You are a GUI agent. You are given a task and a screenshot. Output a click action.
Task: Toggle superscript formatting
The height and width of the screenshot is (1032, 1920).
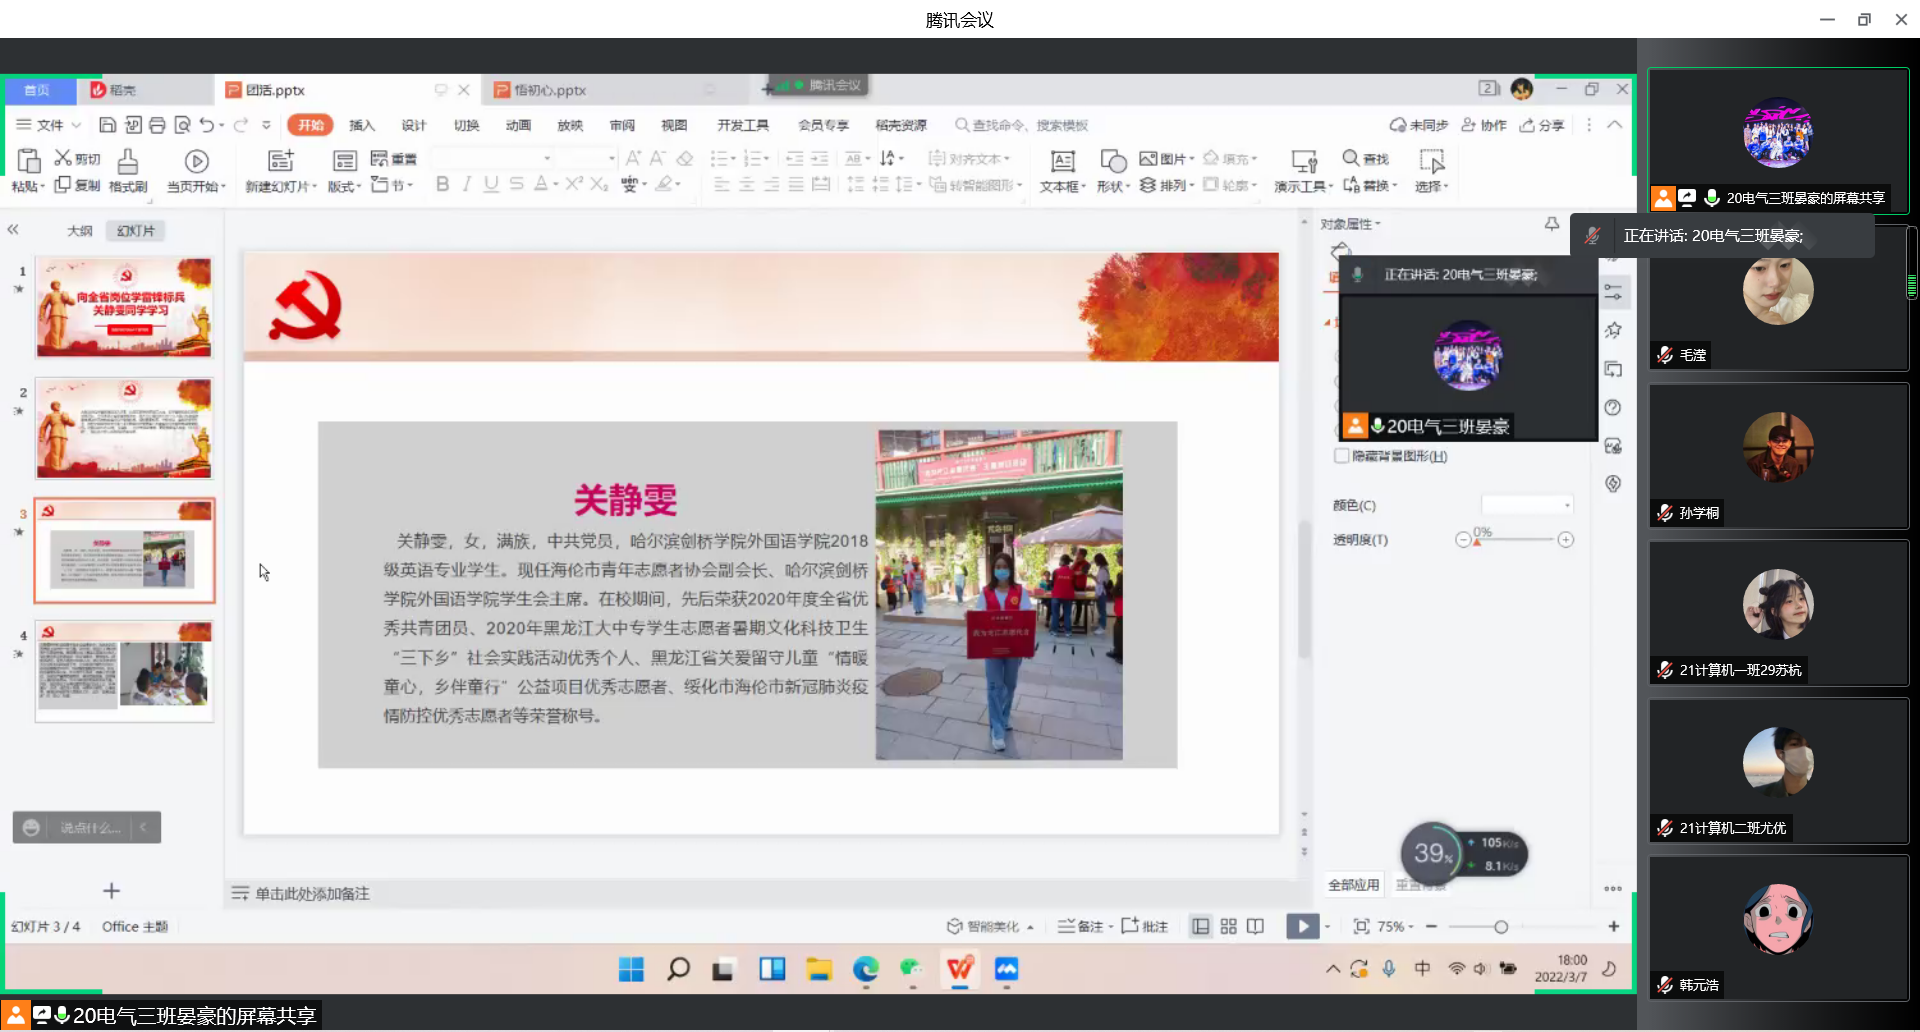(x=574, y=184)
